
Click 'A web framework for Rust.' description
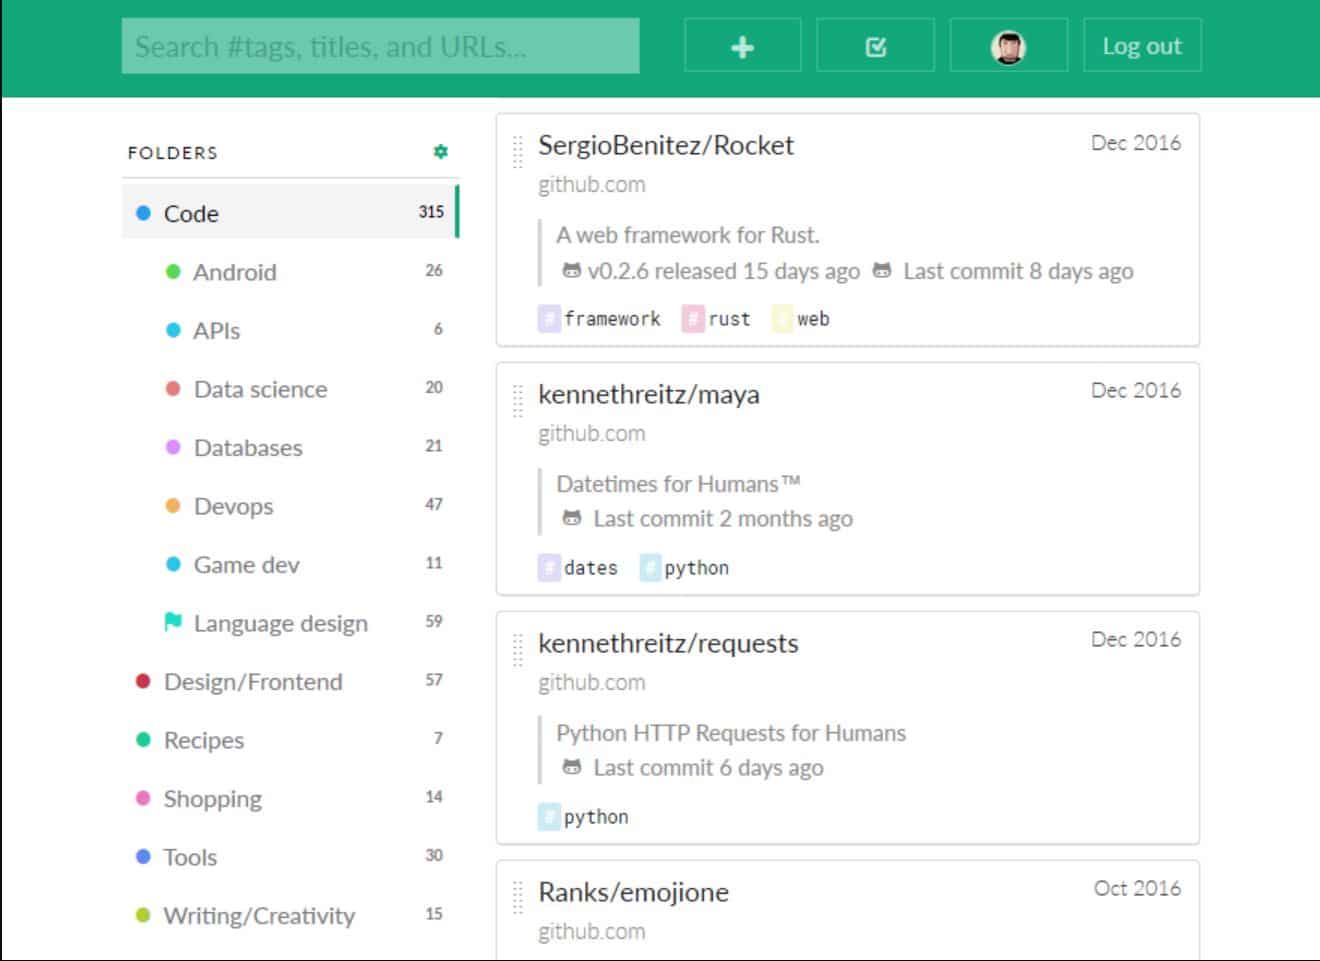coord(688,235)
